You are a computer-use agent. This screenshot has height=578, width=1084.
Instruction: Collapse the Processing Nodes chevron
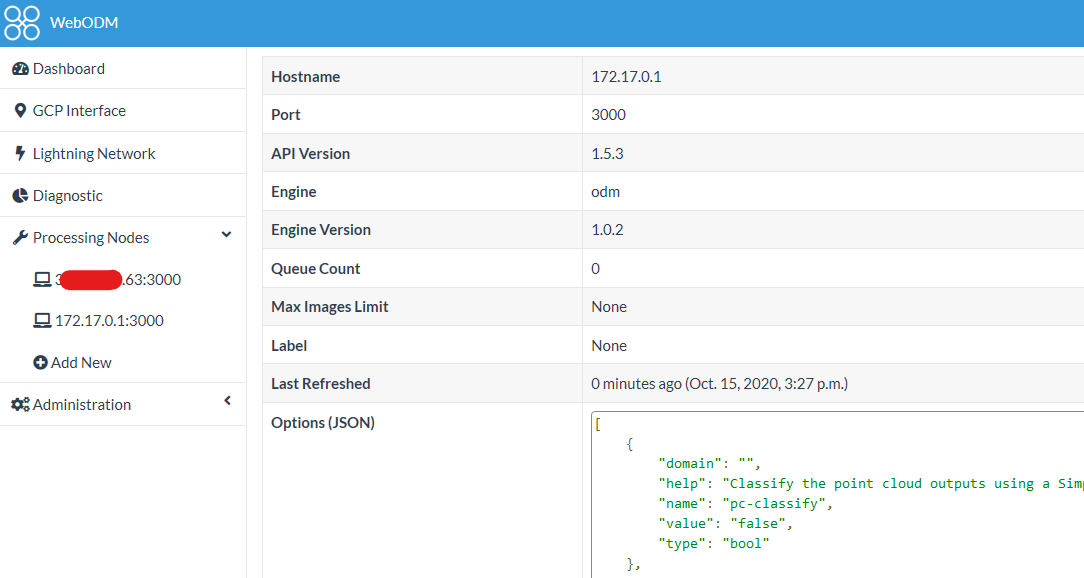click(226, 235)
